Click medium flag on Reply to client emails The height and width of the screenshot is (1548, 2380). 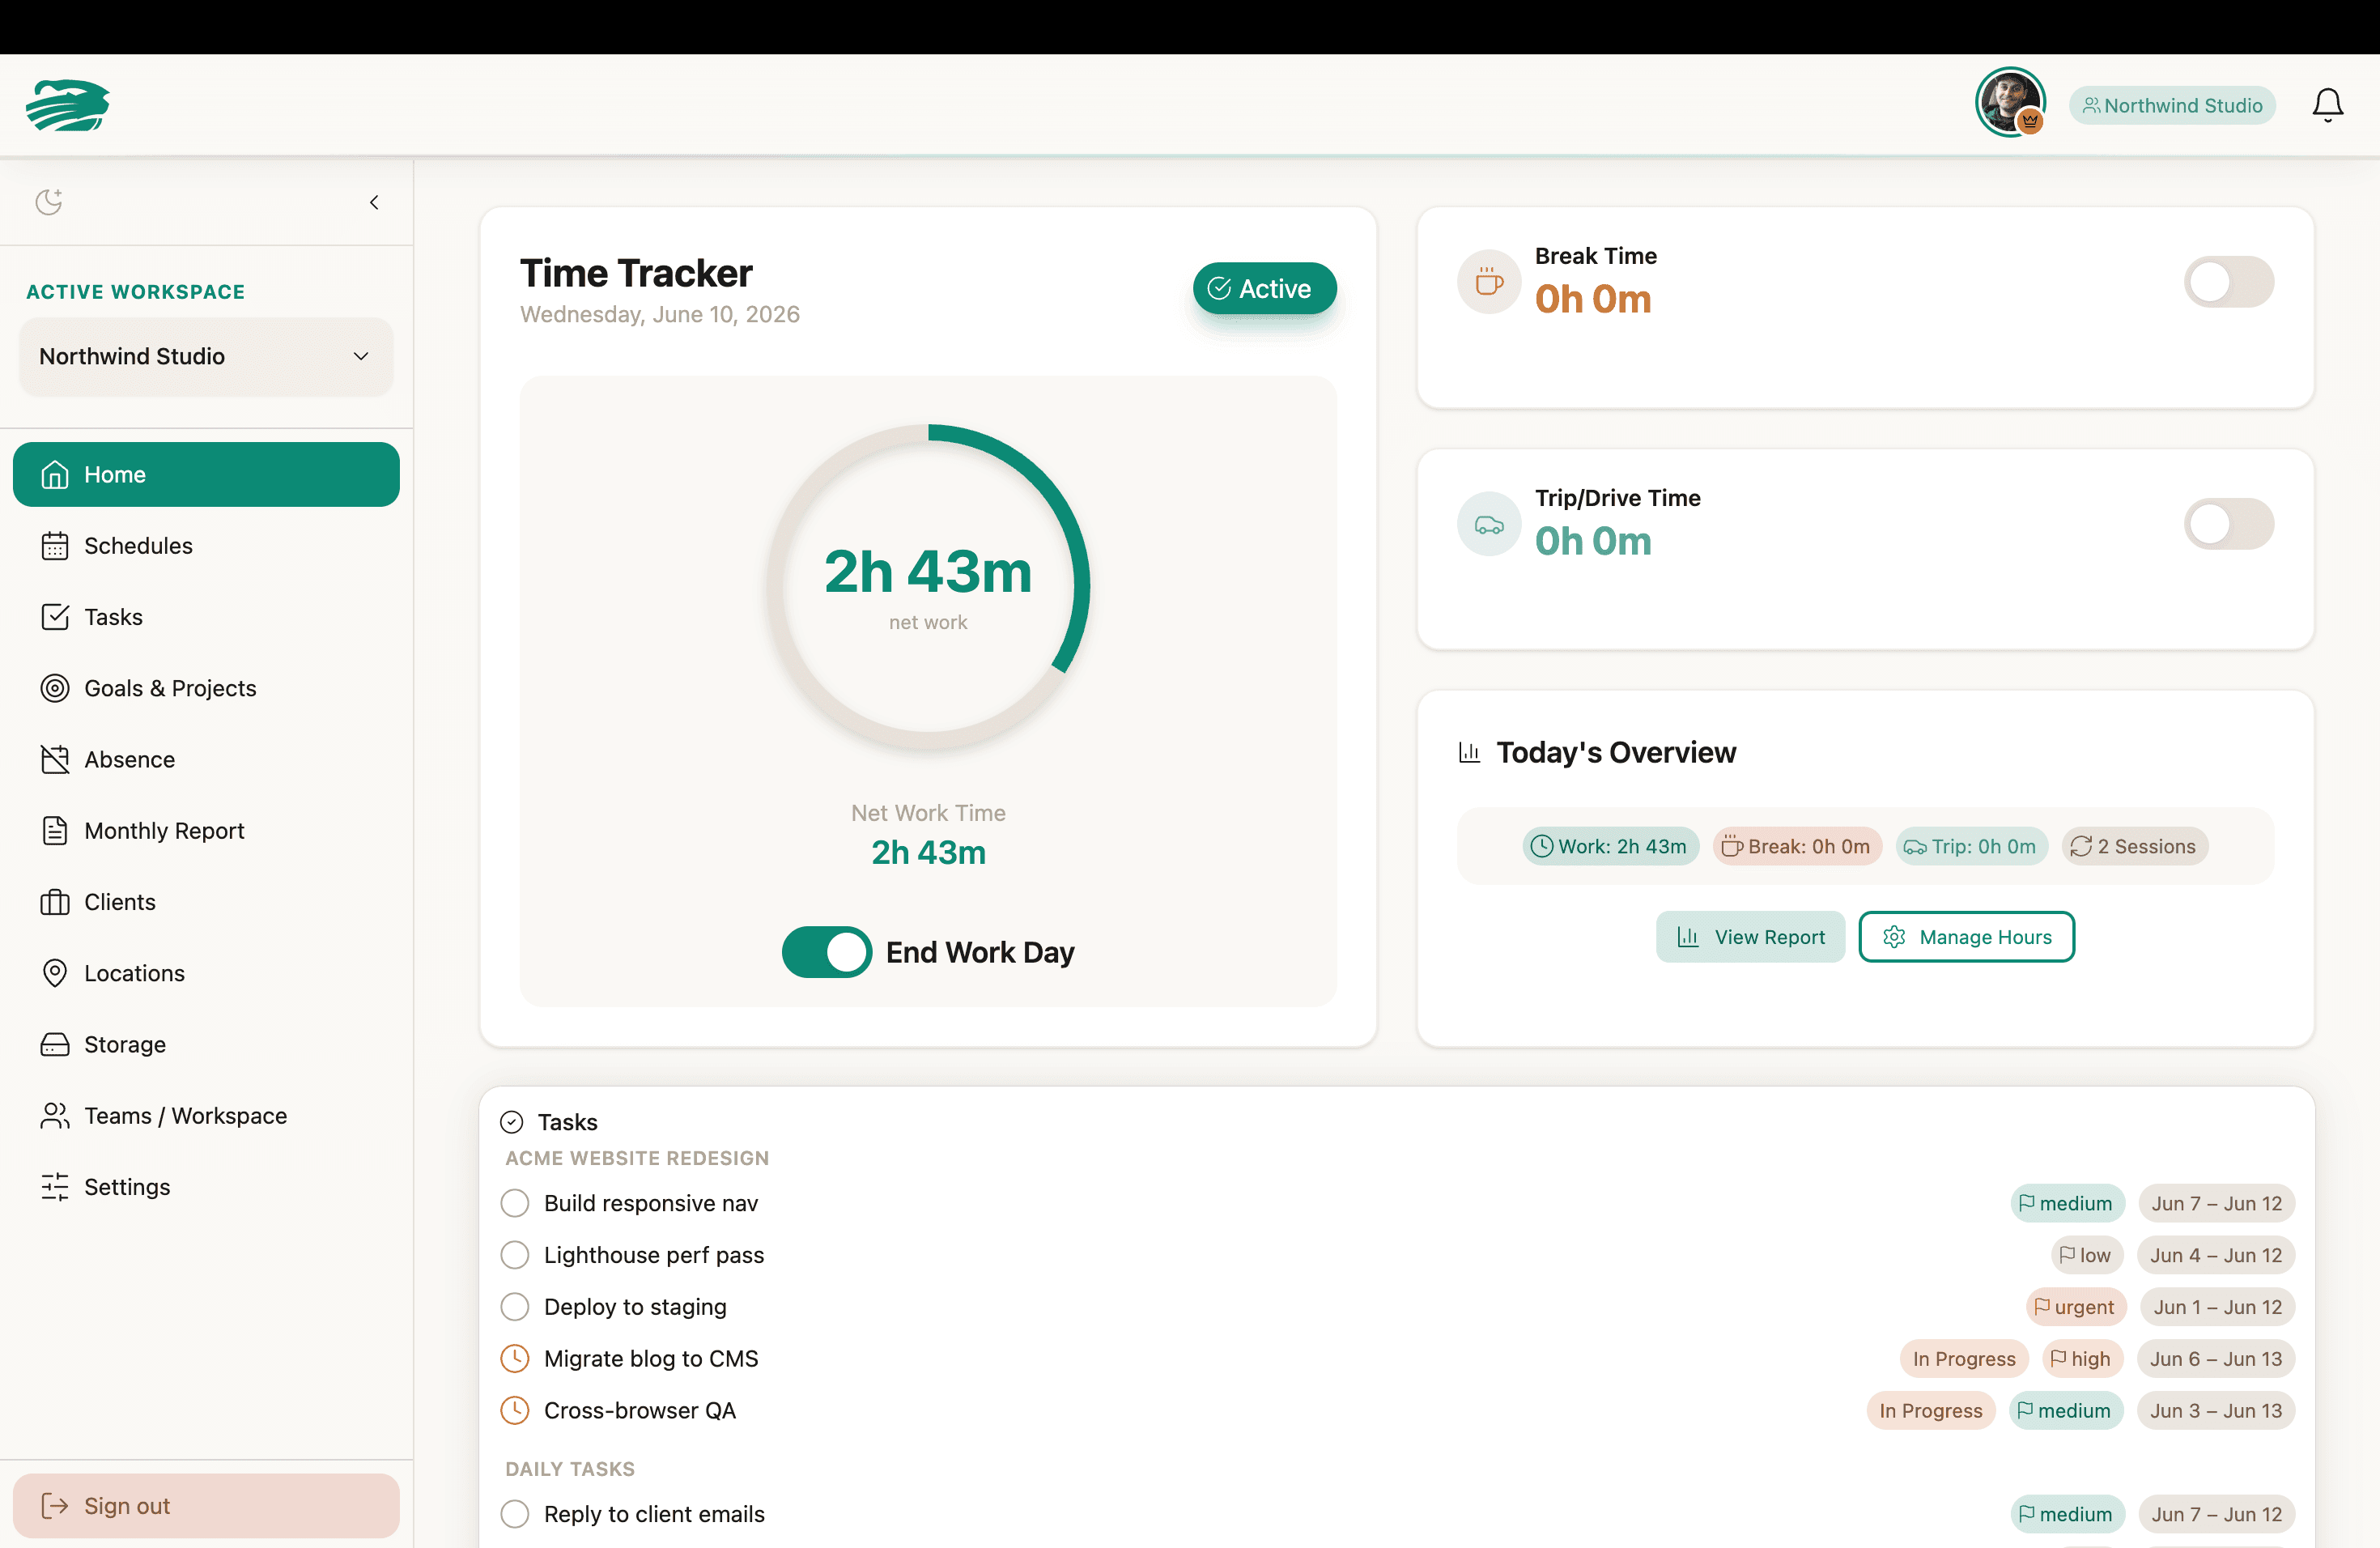2067,1514
